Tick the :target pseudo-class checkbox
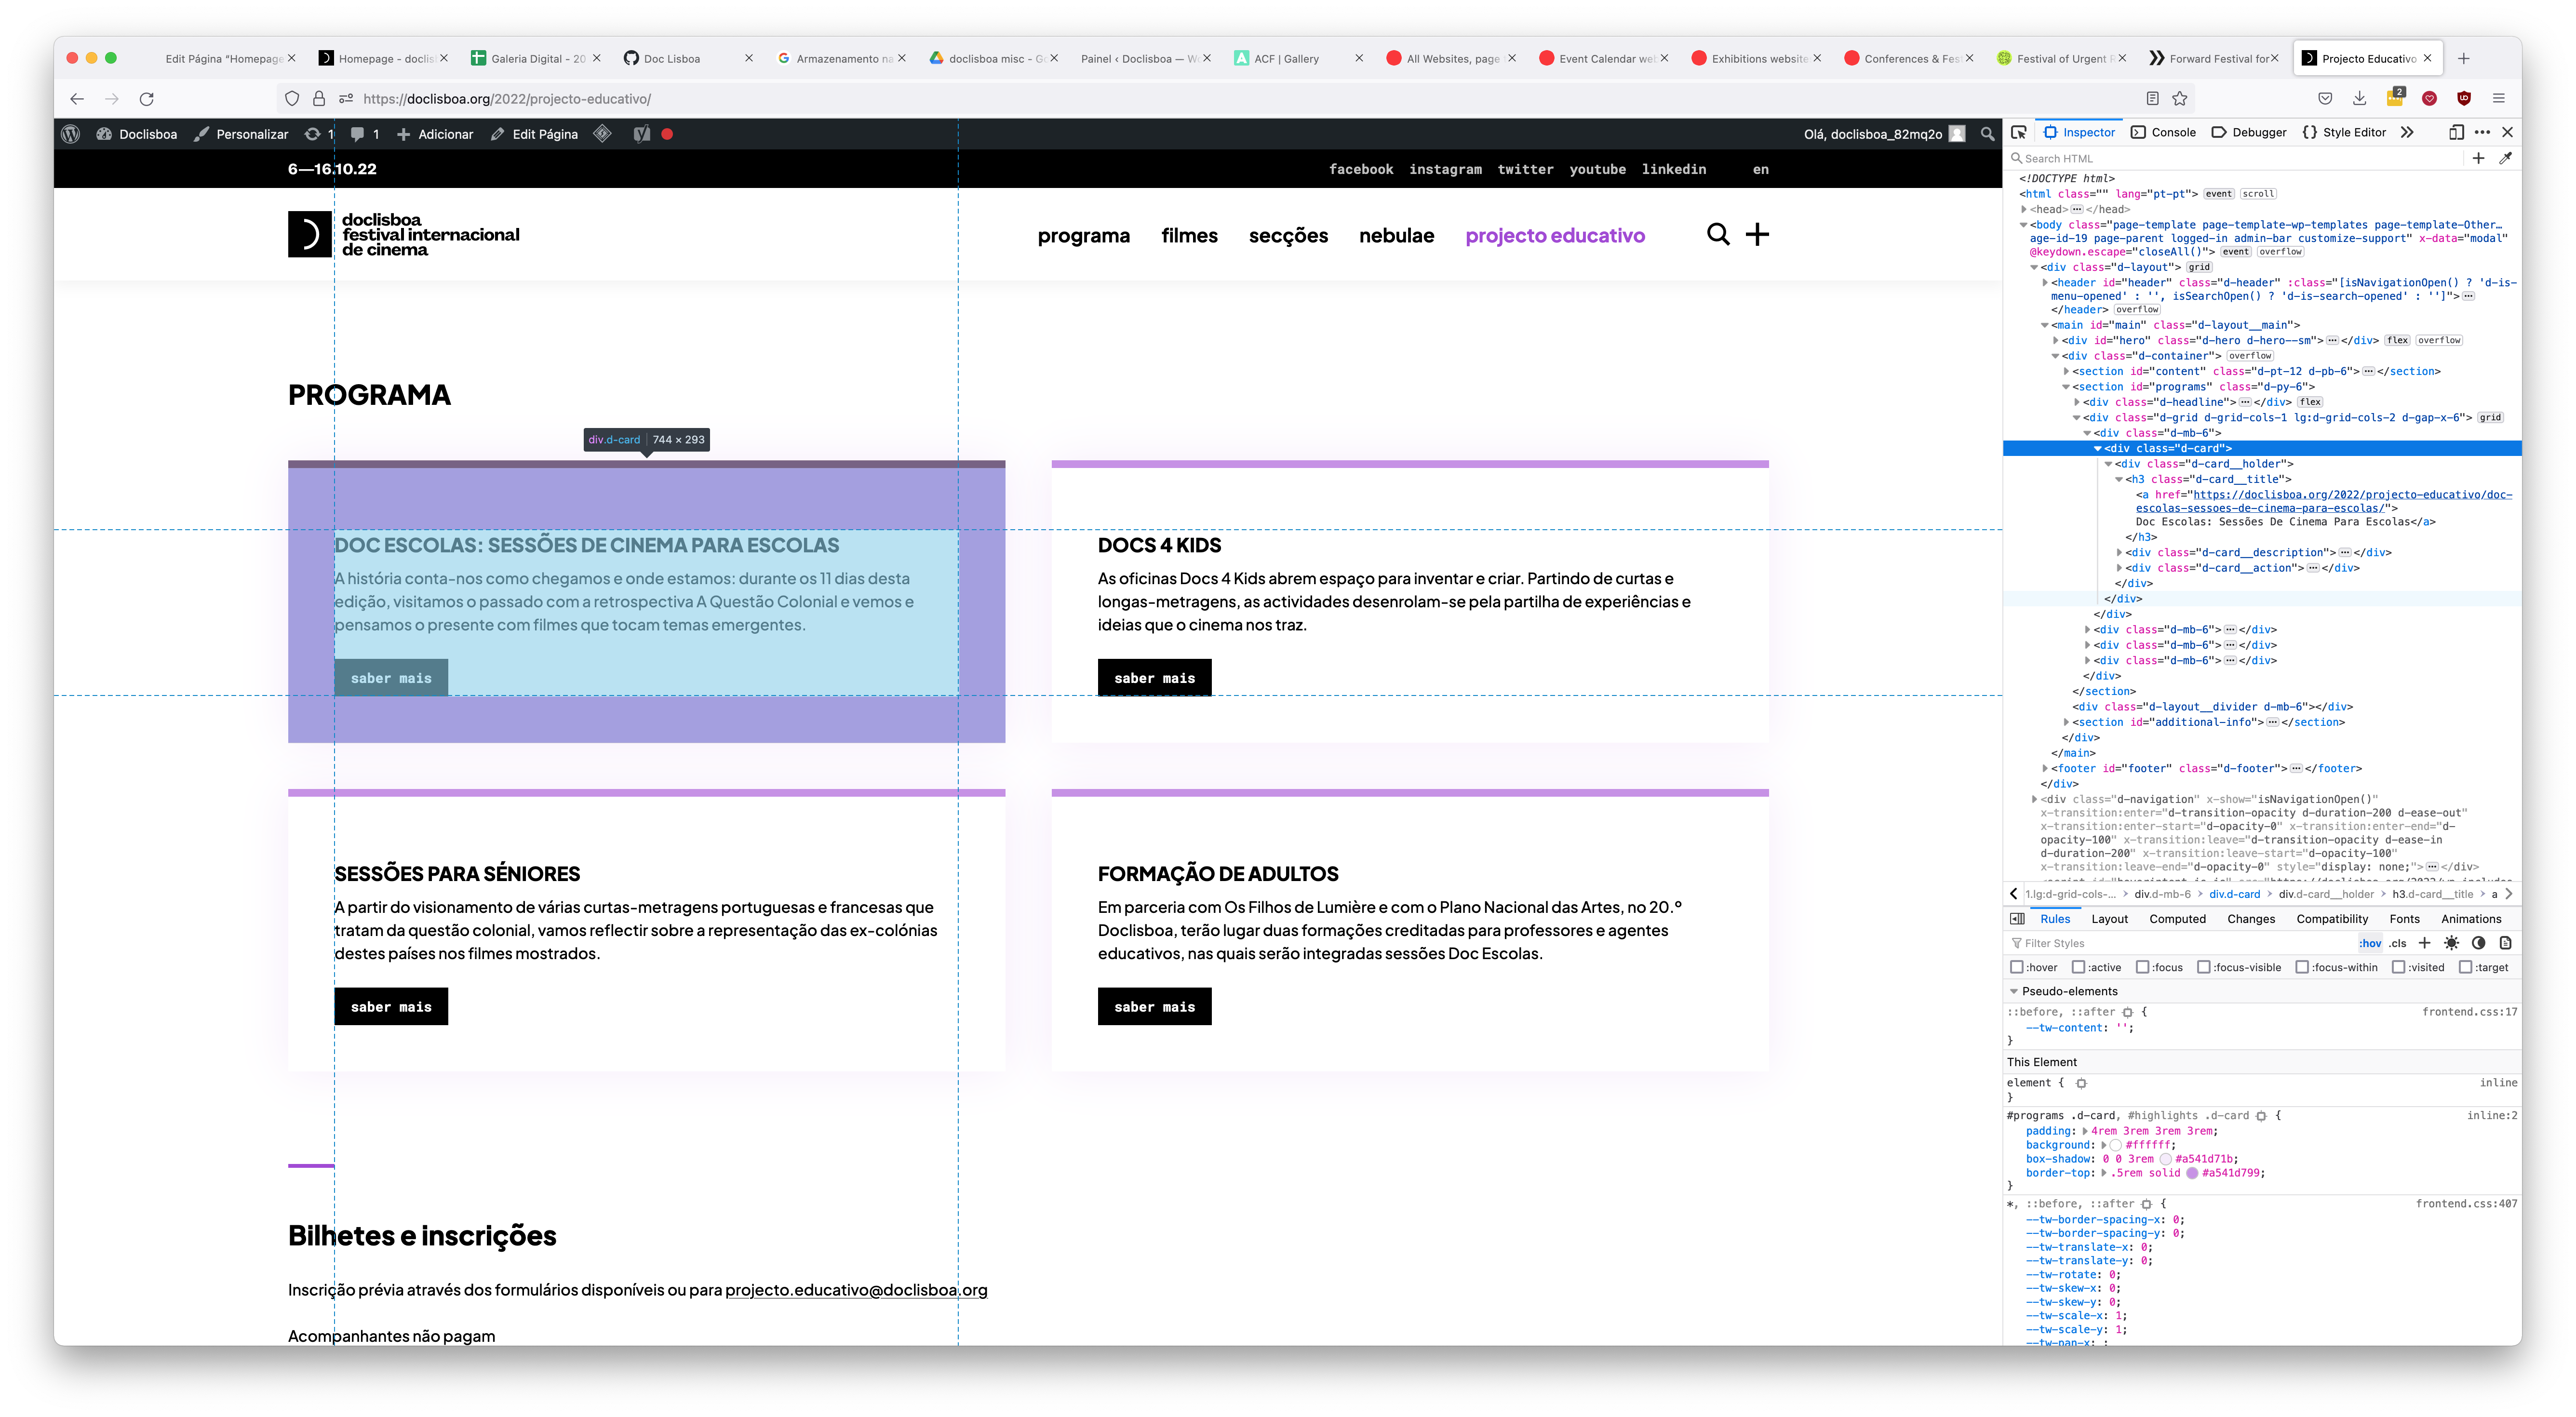 click(2466, 967)
